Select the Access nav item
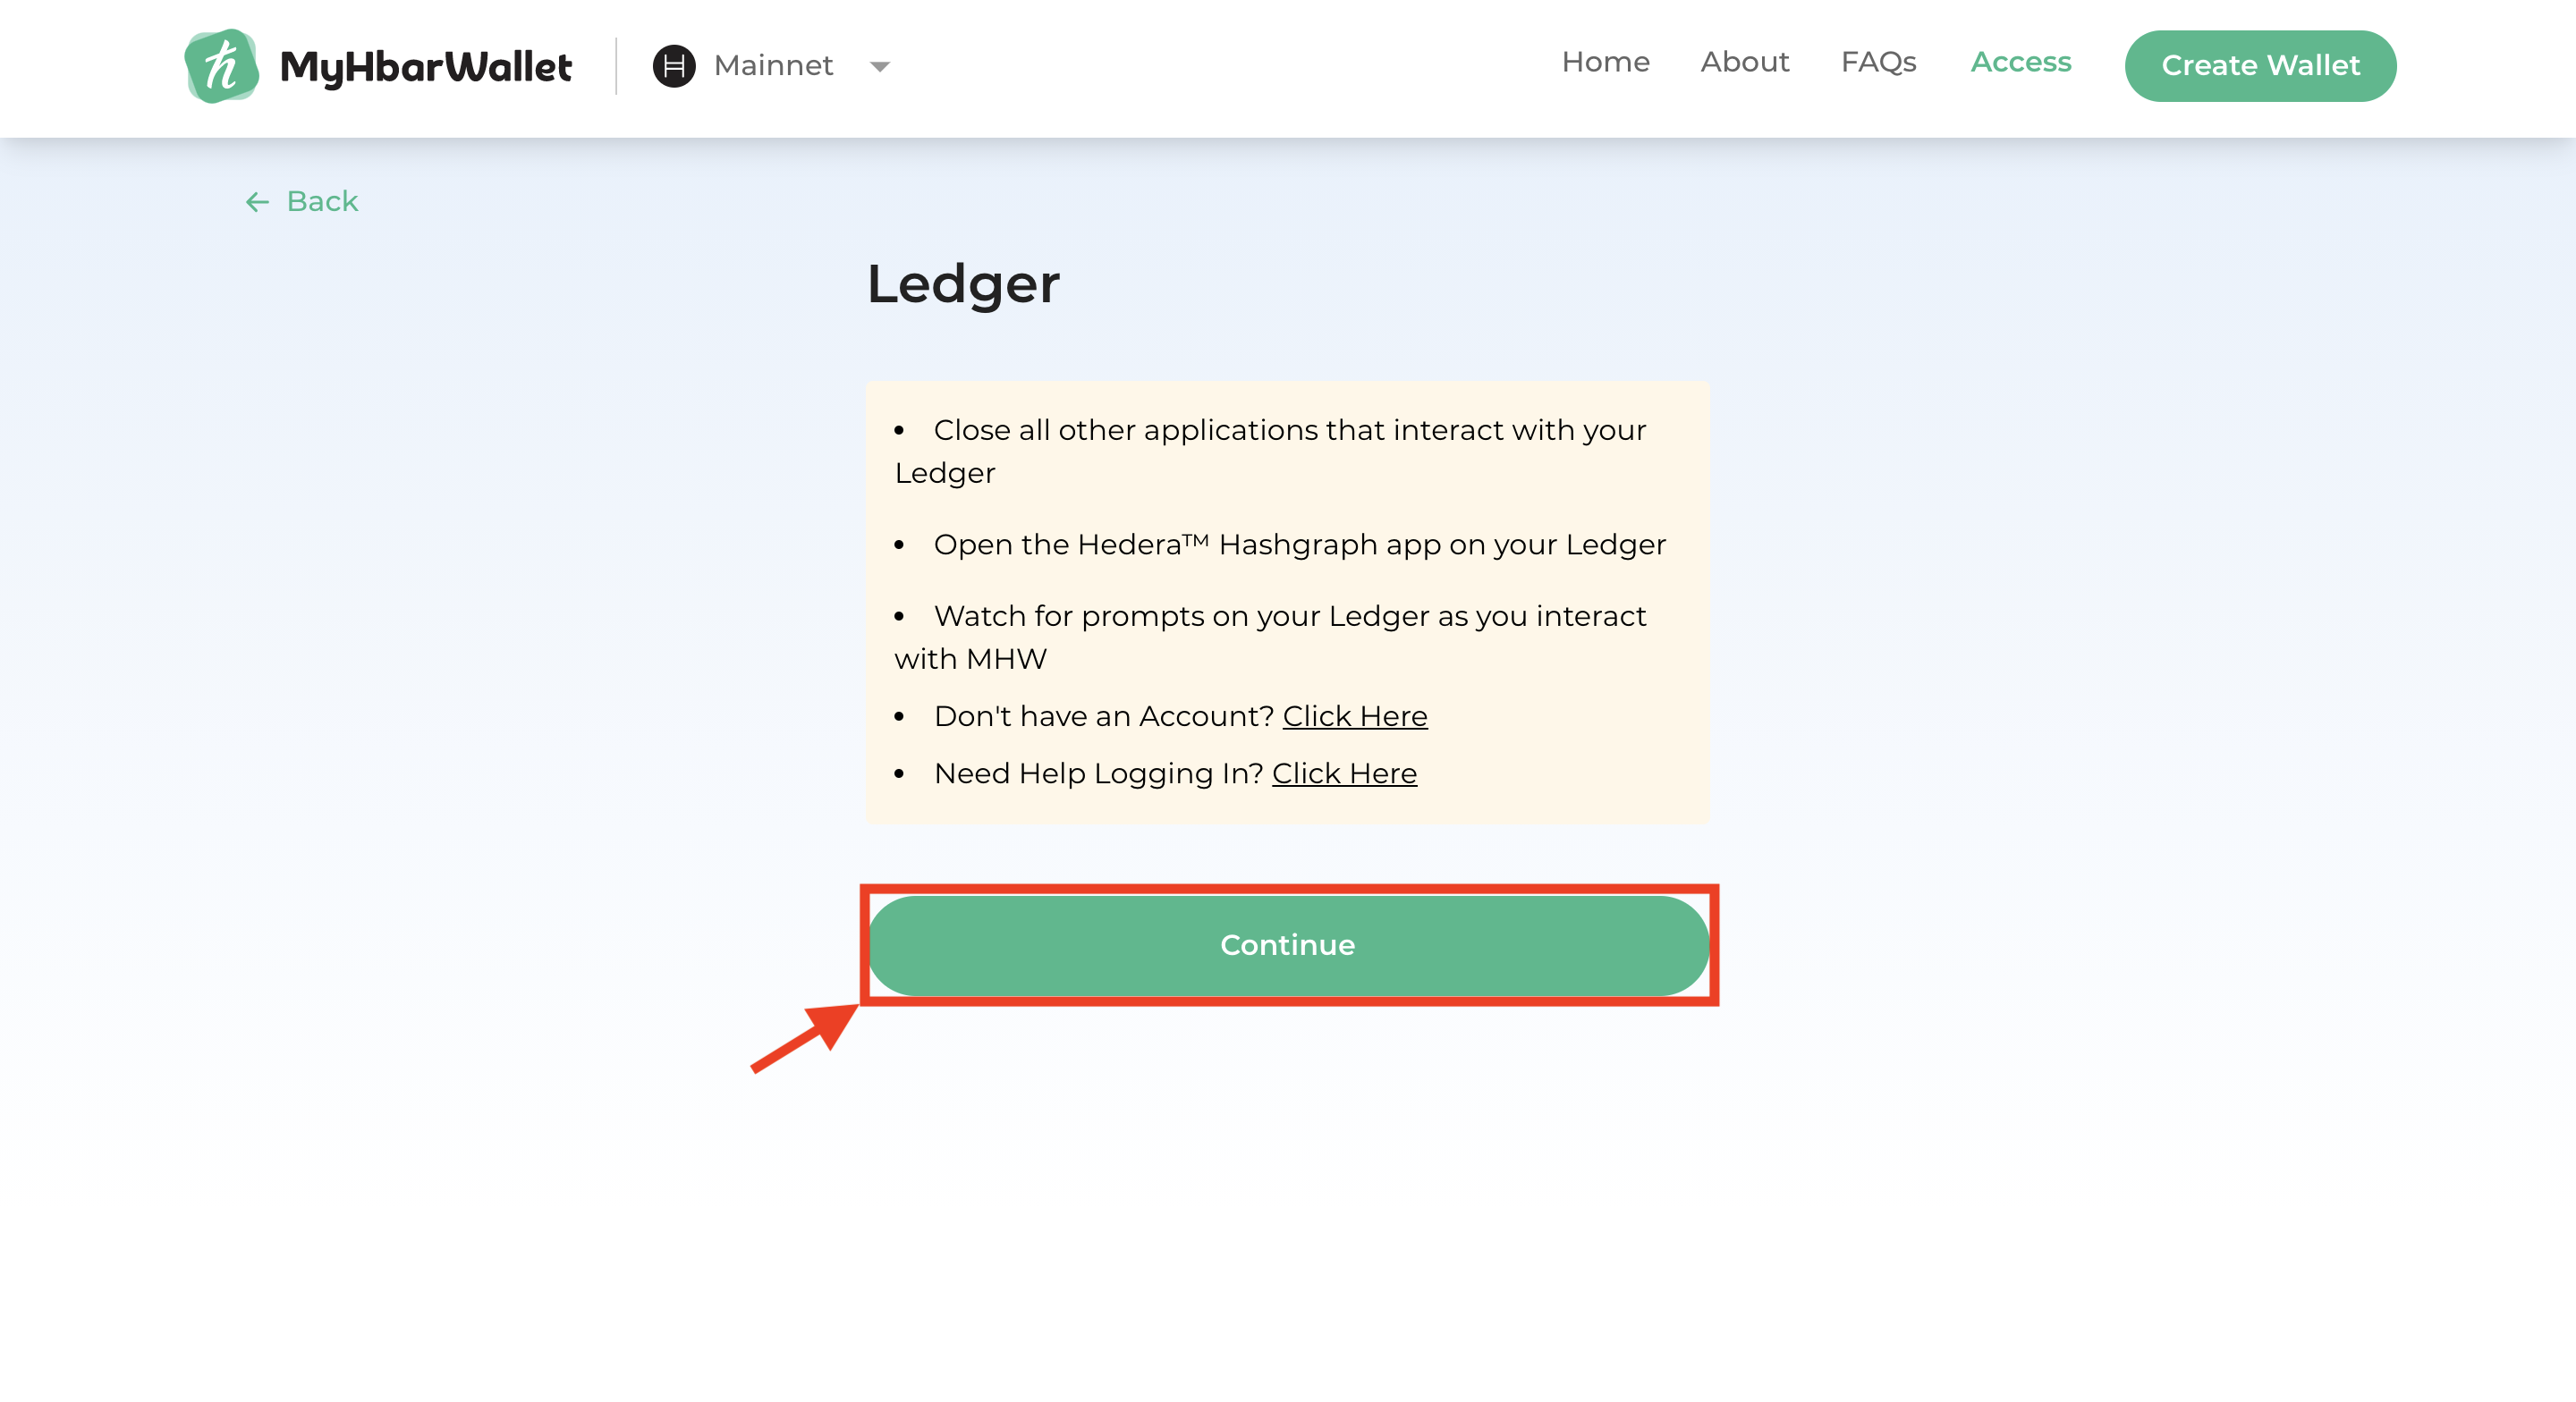 pos(2020,62)
